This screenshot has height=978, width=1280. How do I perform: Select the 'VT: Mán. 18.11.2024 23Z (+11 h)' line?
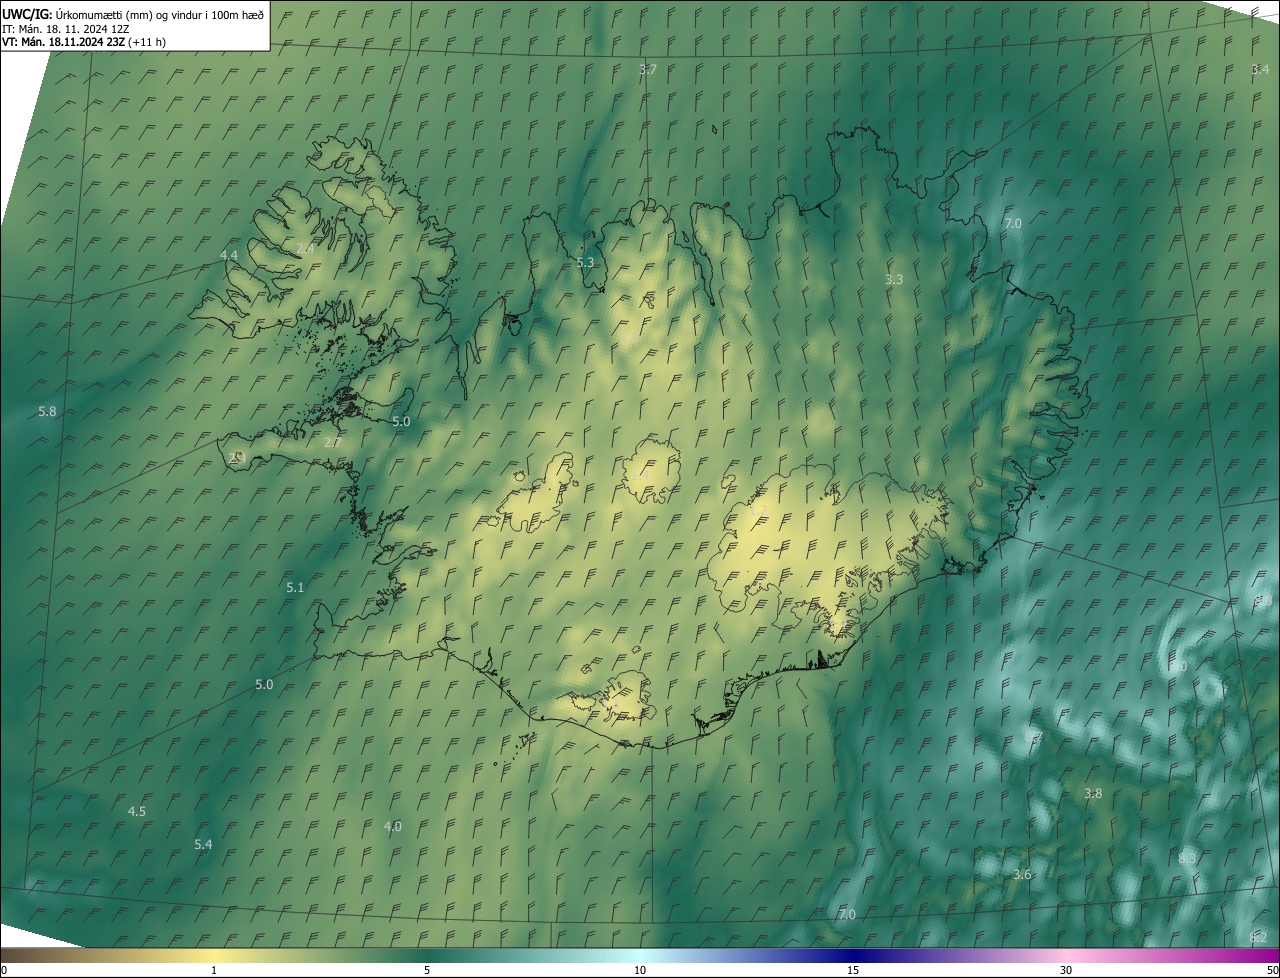84,42
